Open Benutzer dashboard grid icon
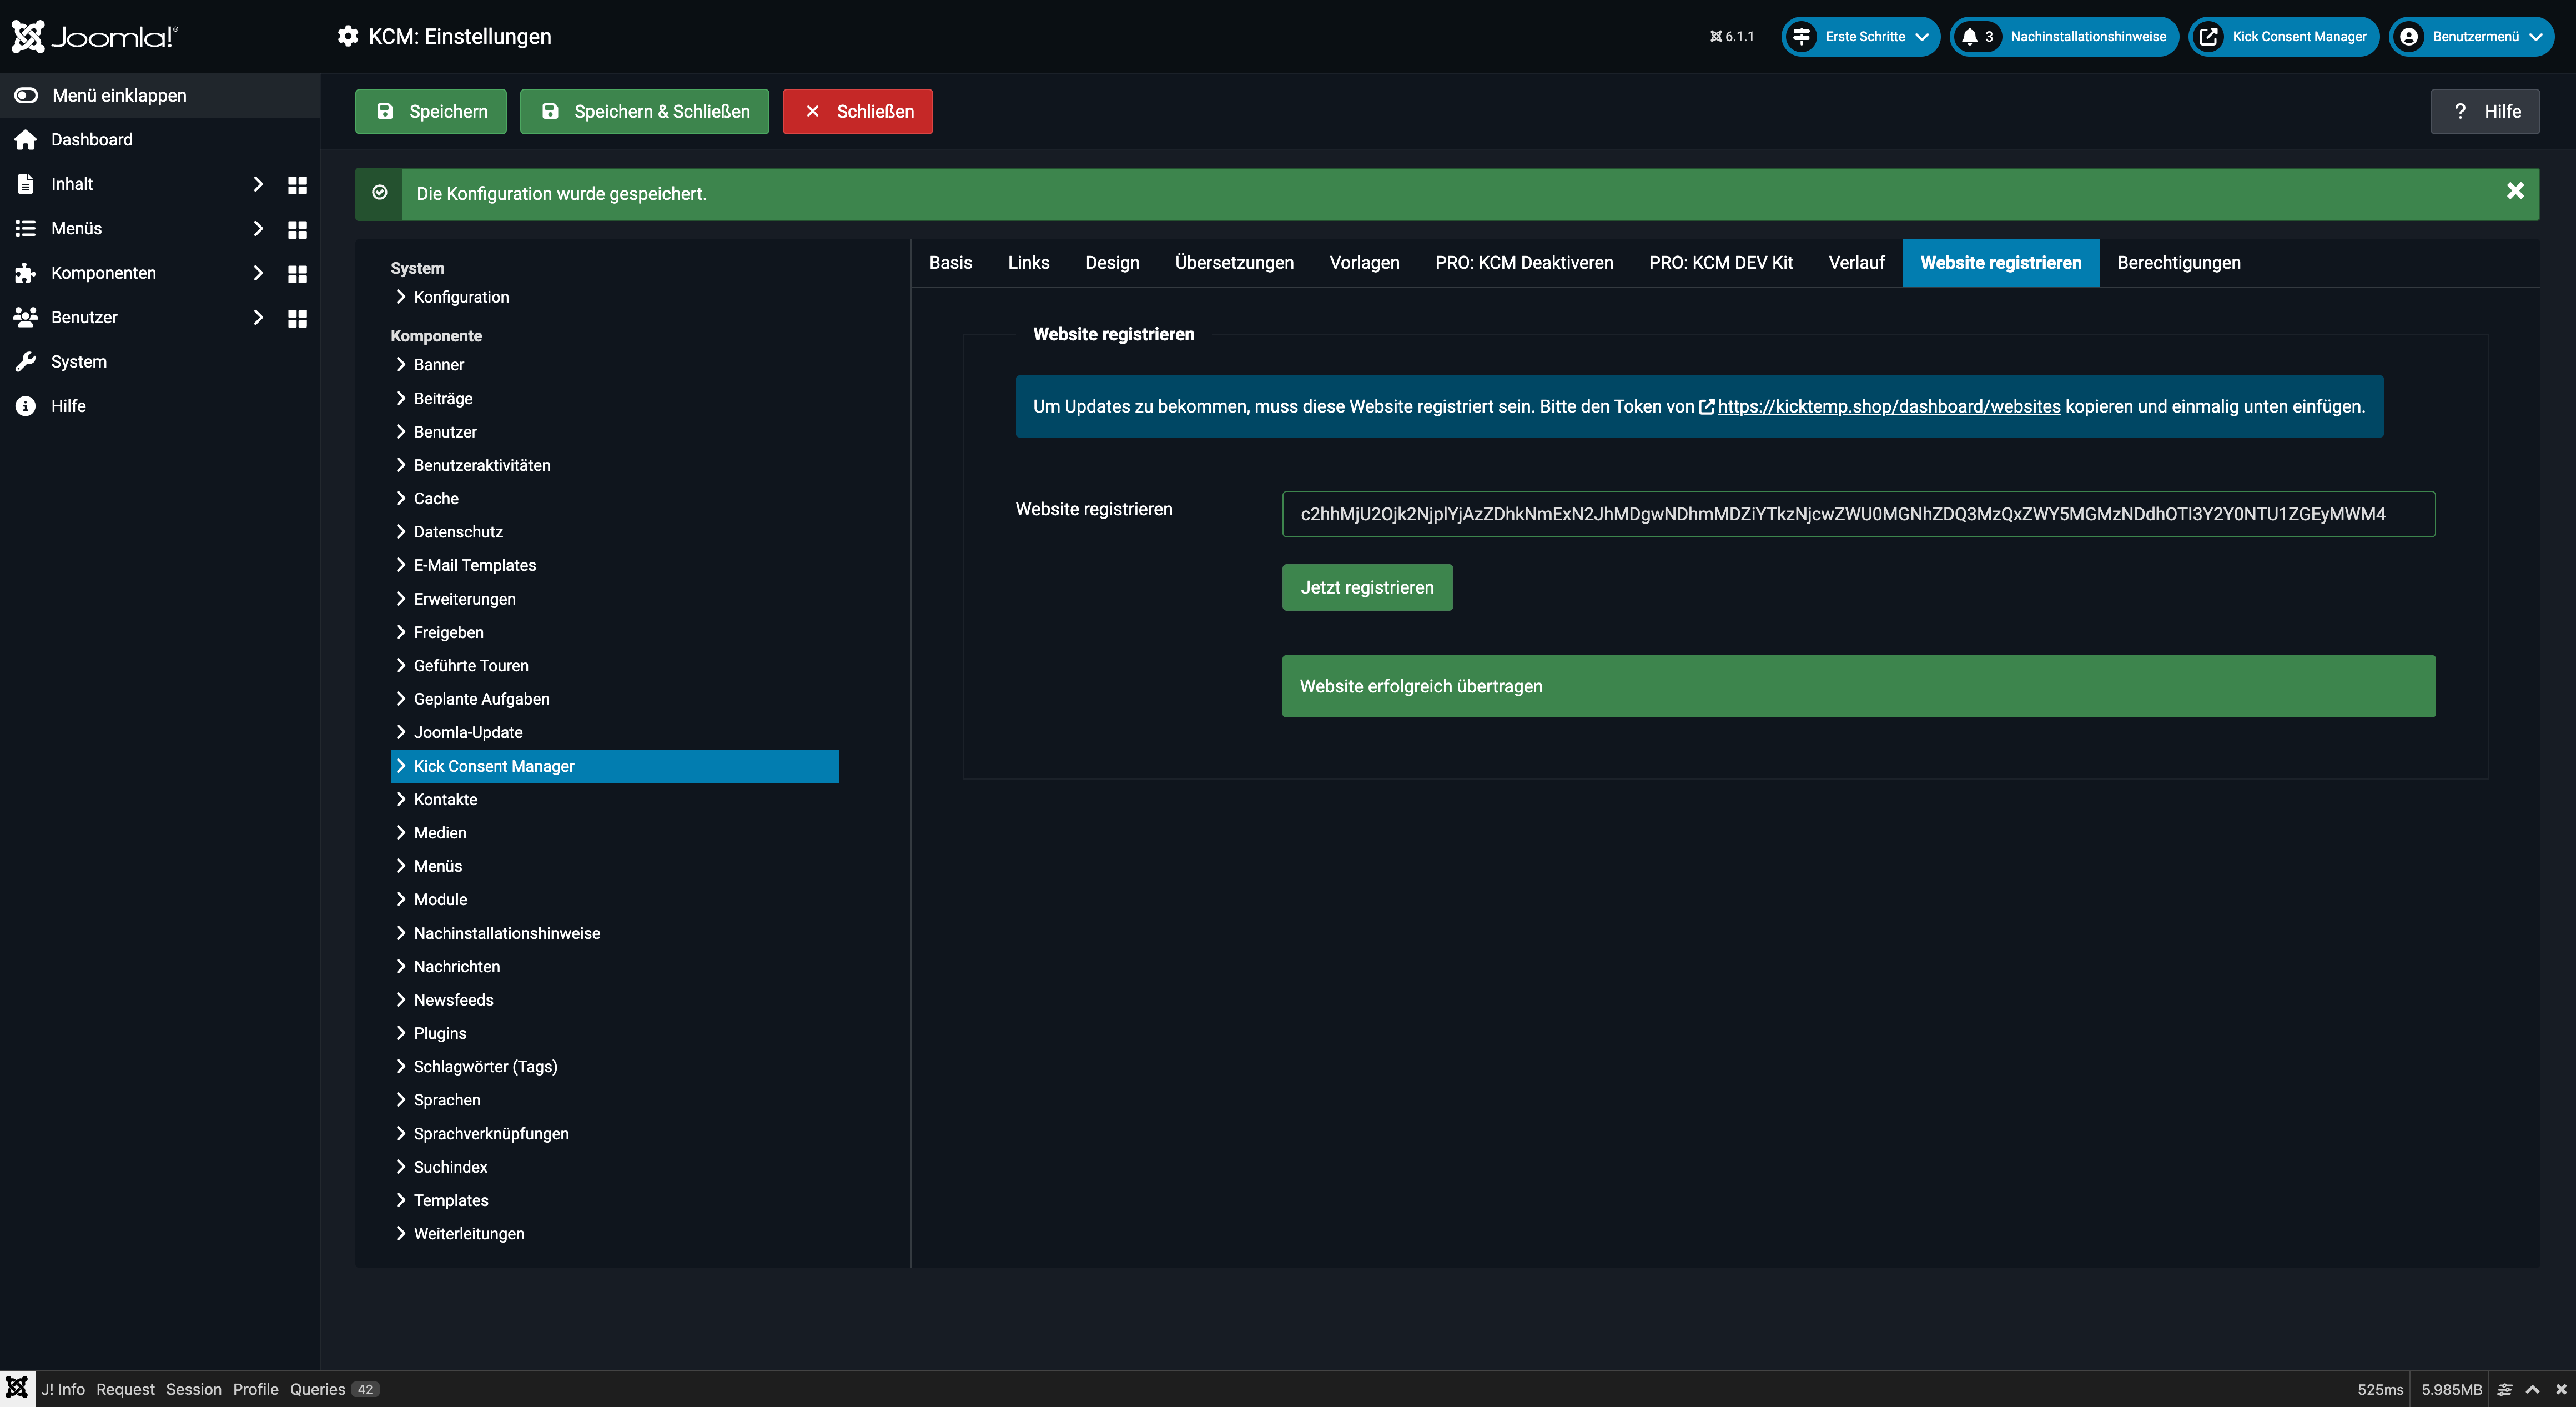 point(297,318)
